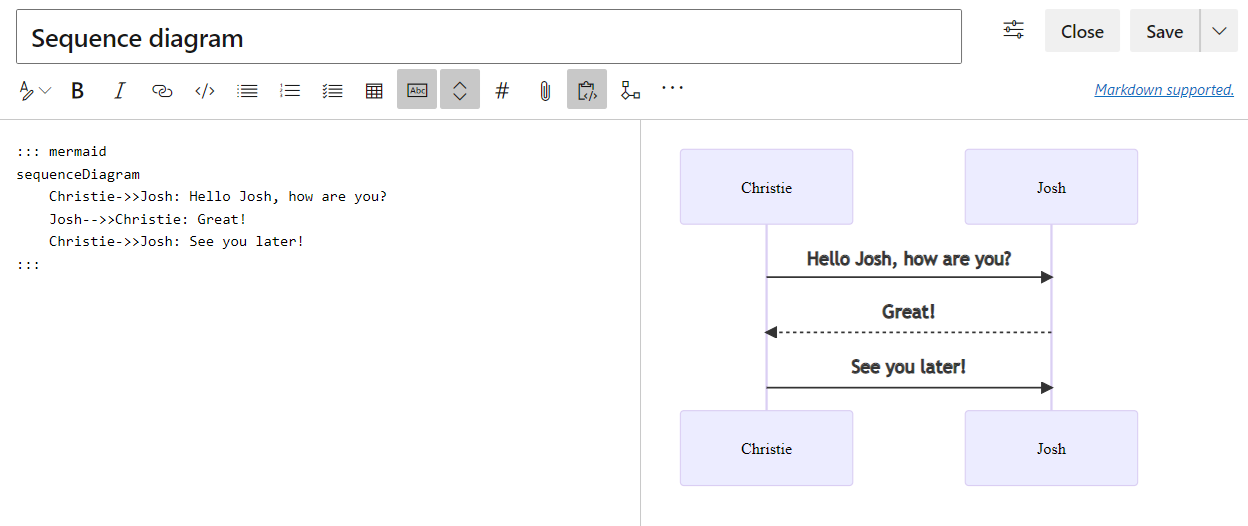Open page settings sliders icon
Screen dimensions: 1248x526
[1014, 30]
